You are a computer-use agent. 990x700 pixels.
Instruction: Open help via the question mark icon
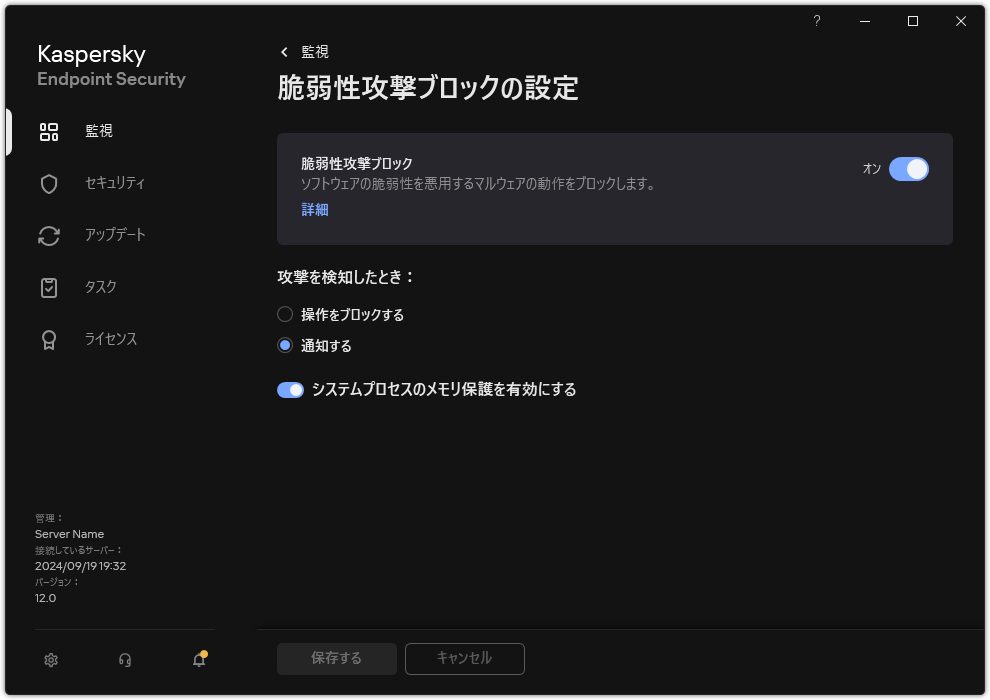pyautogui.click(x=816, y=21)
